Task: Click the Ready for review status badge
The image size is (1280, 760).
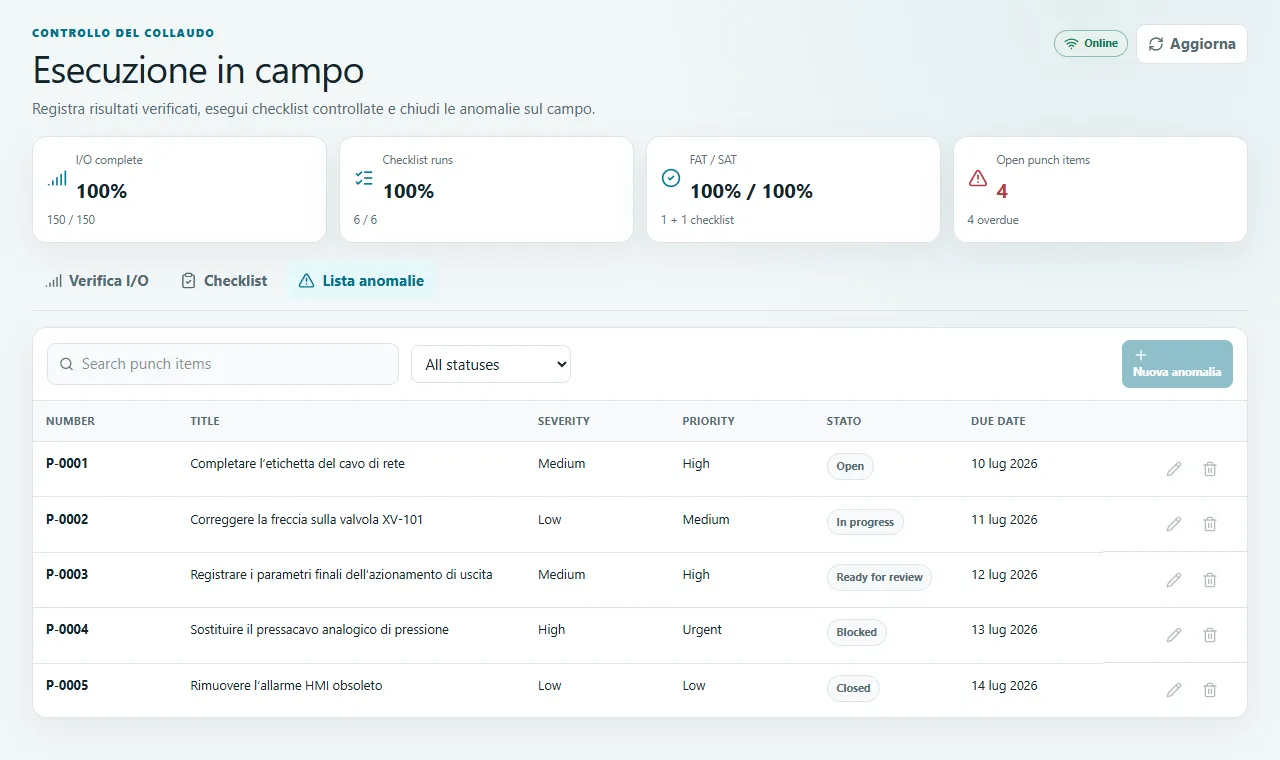Action: (879, 577)
